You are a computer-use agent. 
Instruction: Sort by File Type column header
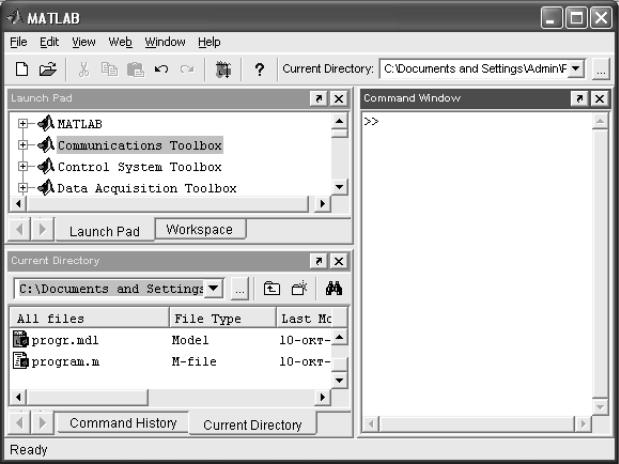[223, 318]
